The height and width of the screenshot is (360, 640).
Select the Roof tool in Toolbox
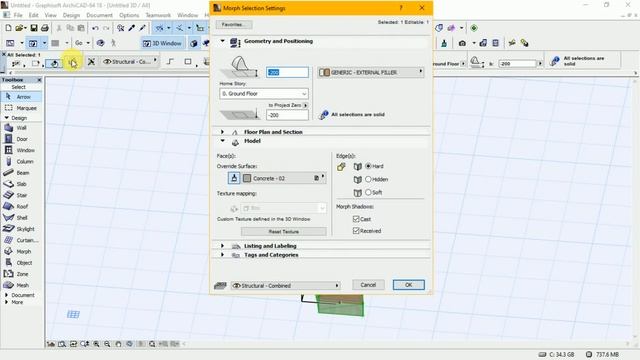point(22,207)
